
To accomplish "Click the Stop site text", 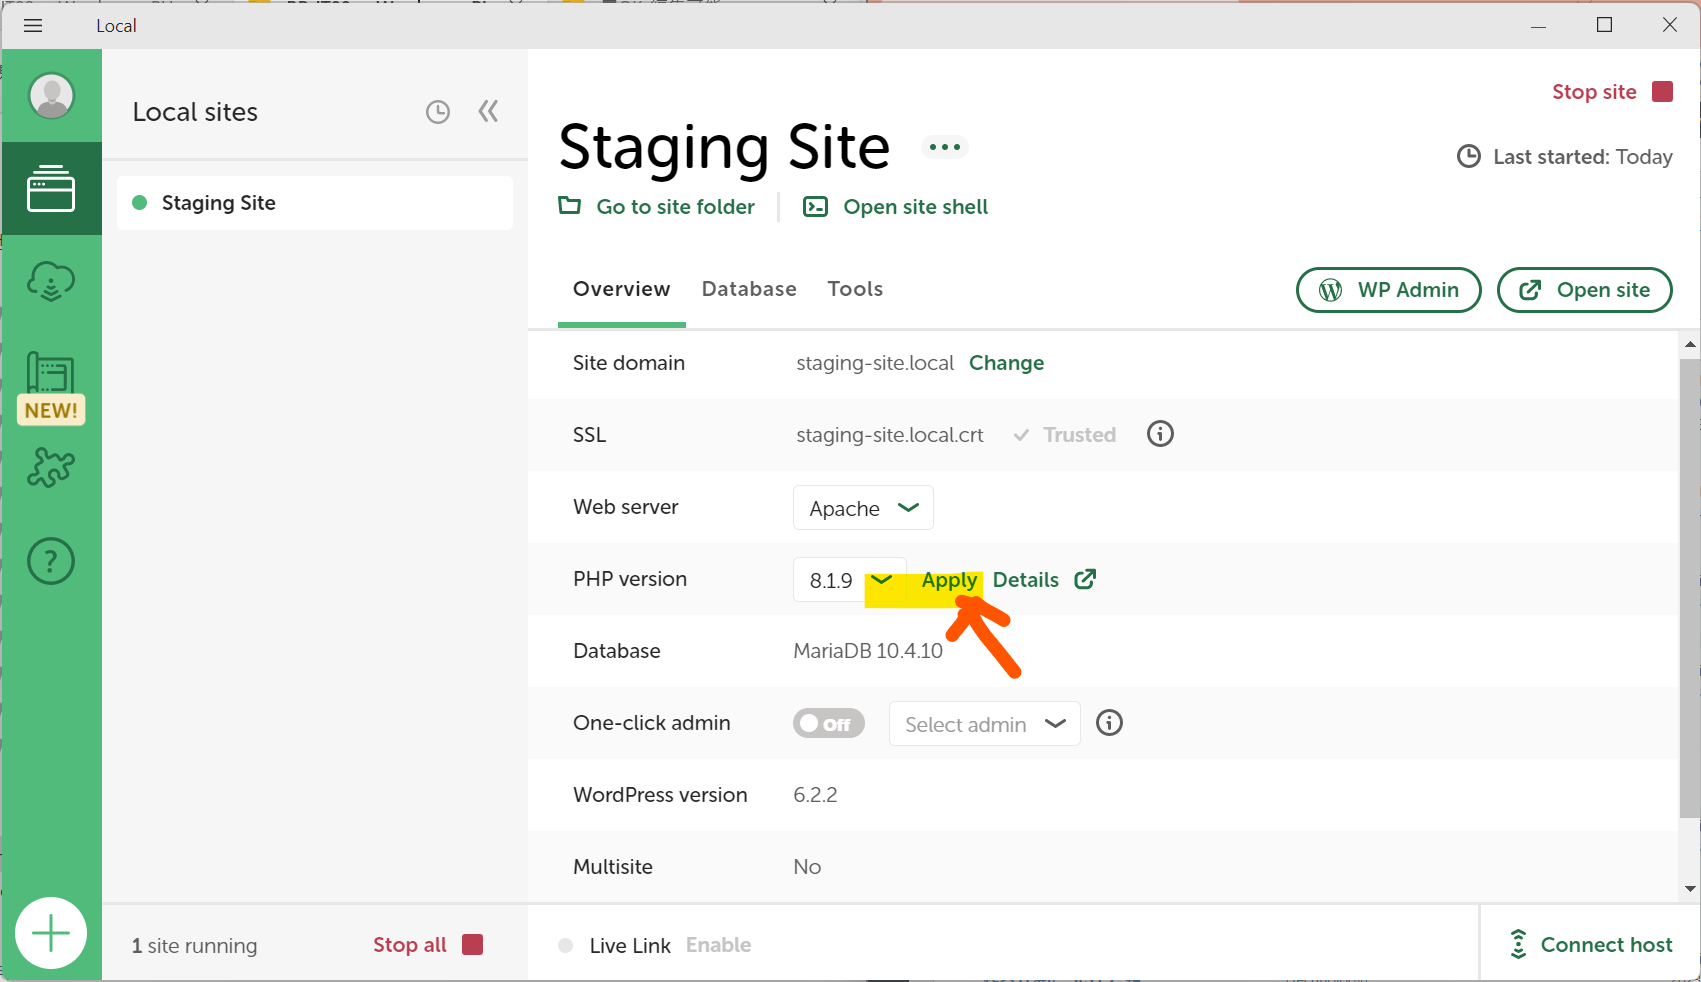I will coord(1594,92).
